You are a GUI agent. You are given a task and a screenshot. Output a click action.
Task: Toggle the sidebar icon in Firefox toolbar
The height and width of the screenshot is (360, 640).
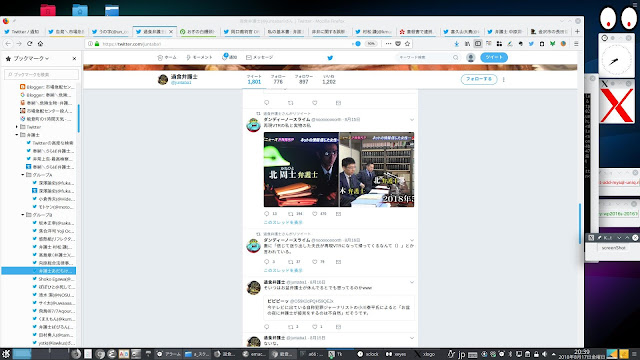pyautogui.click(x=478, y=44)
